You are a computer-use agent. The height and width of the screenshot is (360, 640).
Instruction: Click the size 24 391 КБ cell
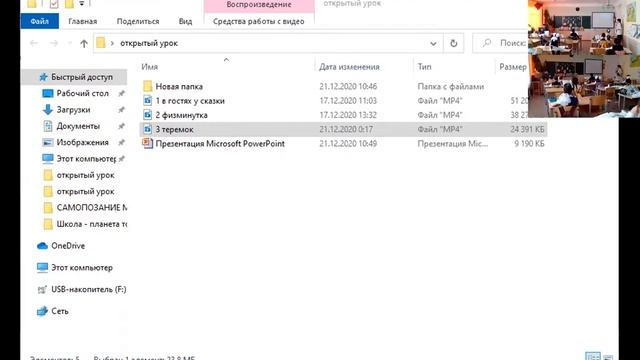(527, 129)
